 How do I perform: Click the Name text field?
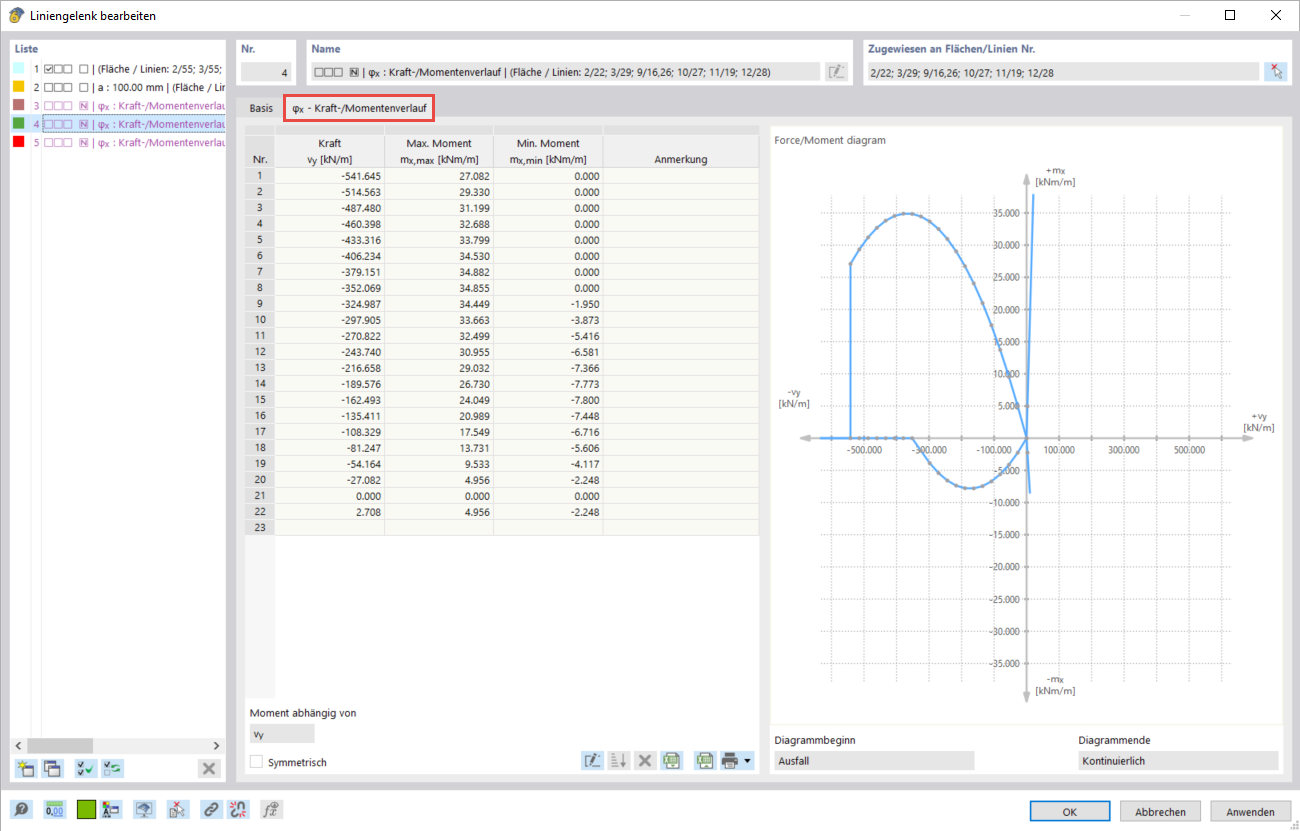(565, 71)
